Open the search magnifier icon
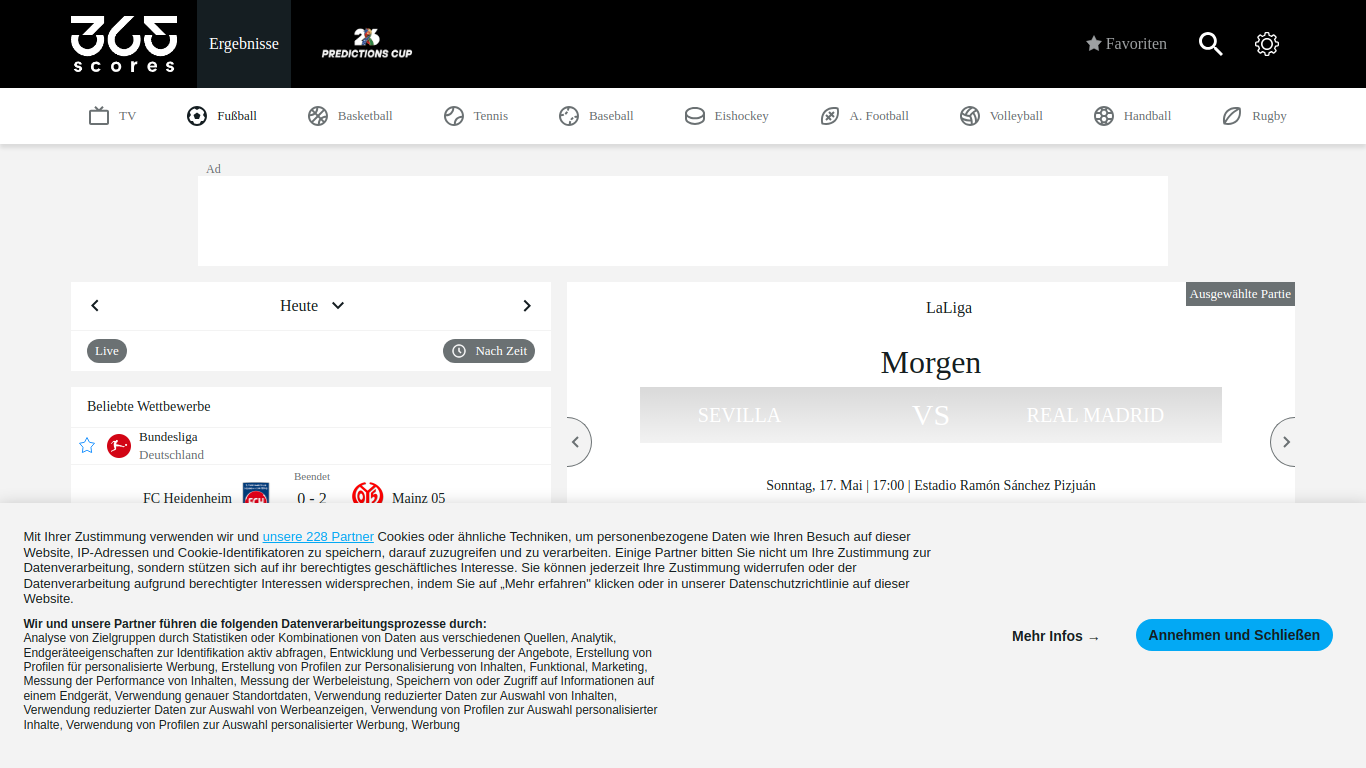The width and height of the screenshot is (1366, 768). click(1211, 44)
